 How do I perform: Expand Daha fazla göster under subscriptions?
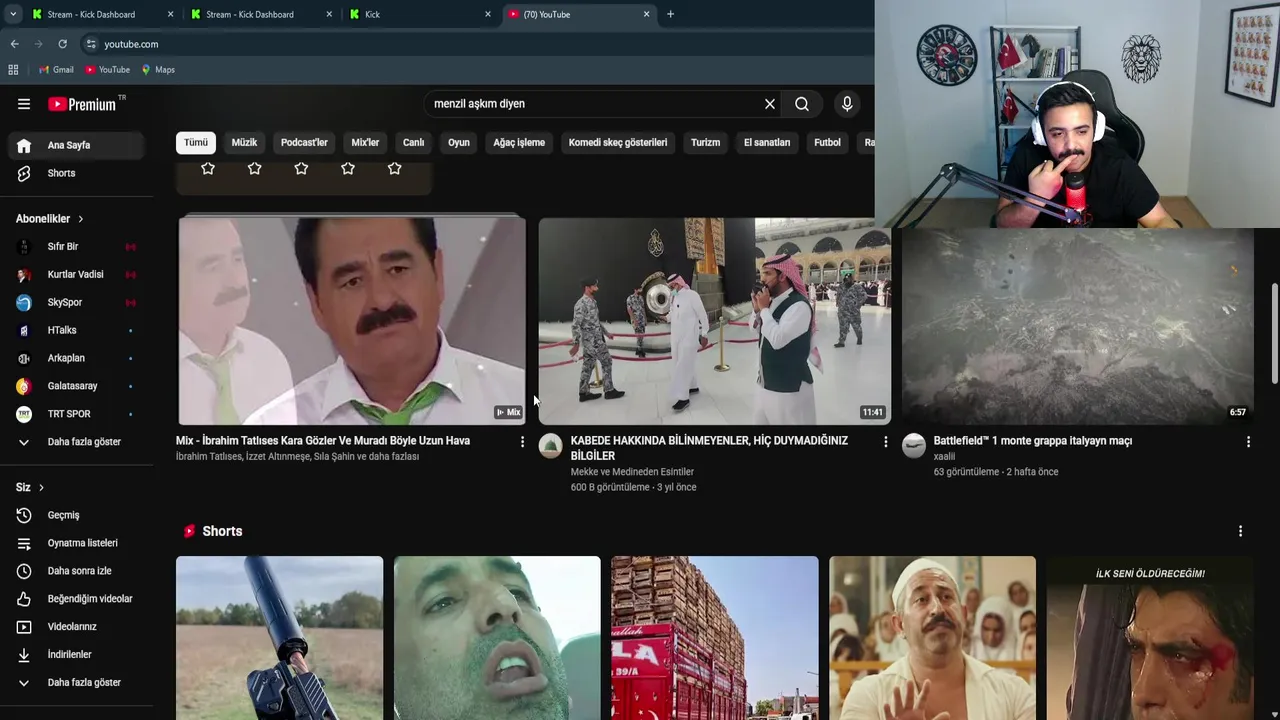click(x=78, y=442)
